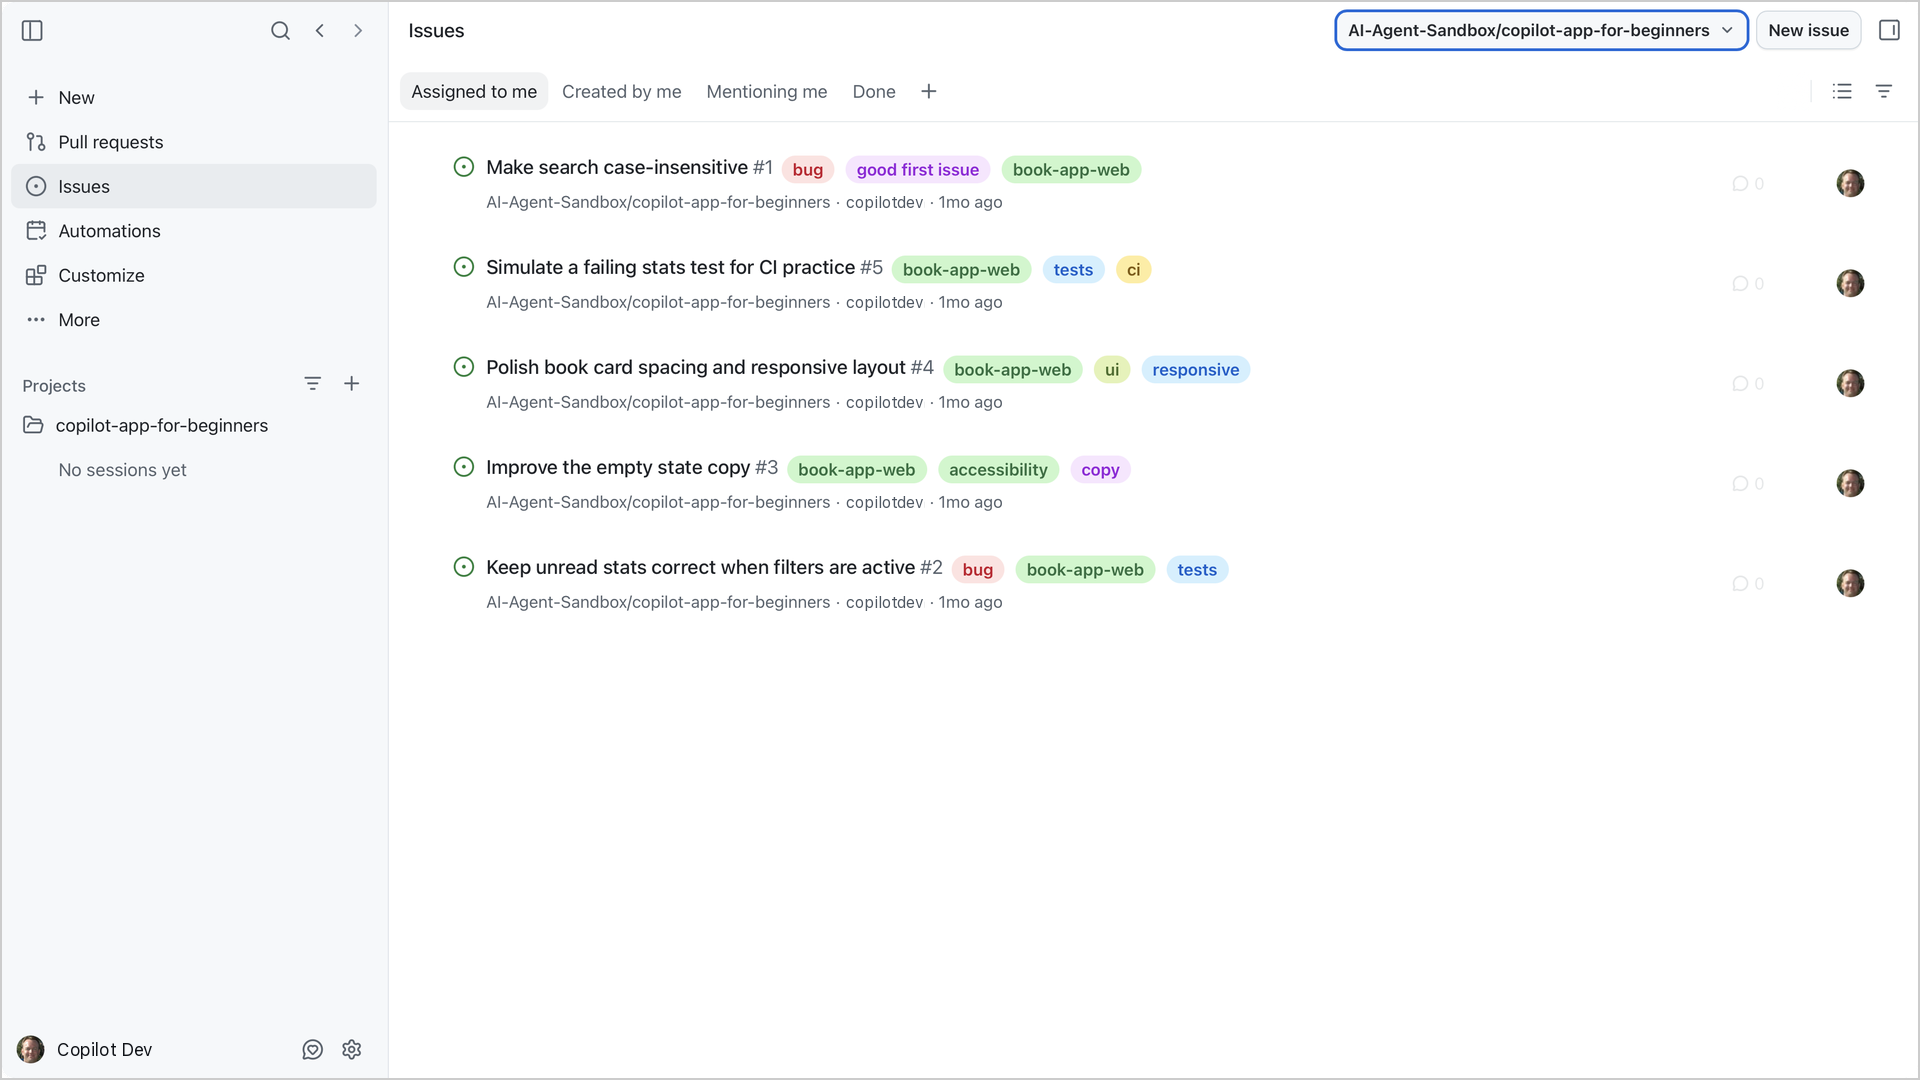Image resolution: width=1920 pixels, height=1080 pixels.
Task: Click assignee avatar on issue #2 row
Action: [1850, 584]
